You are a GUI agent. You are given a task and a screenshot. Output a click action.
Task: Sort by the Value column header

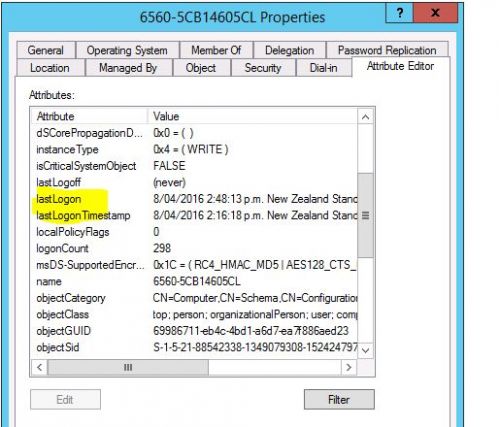[x=252, y=116]
